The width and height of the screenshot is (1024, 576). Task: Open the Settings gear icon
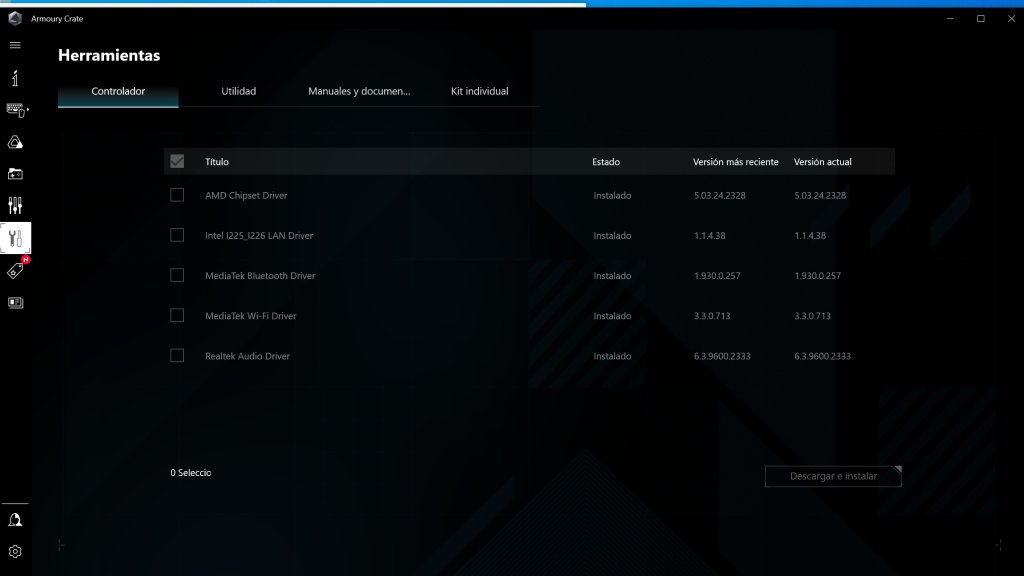click(x=15, y=552)
